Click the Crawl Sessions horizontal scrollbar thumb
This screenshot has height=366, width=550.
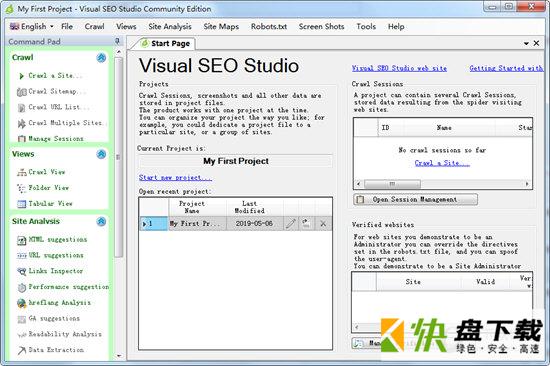tap(392, 184)
